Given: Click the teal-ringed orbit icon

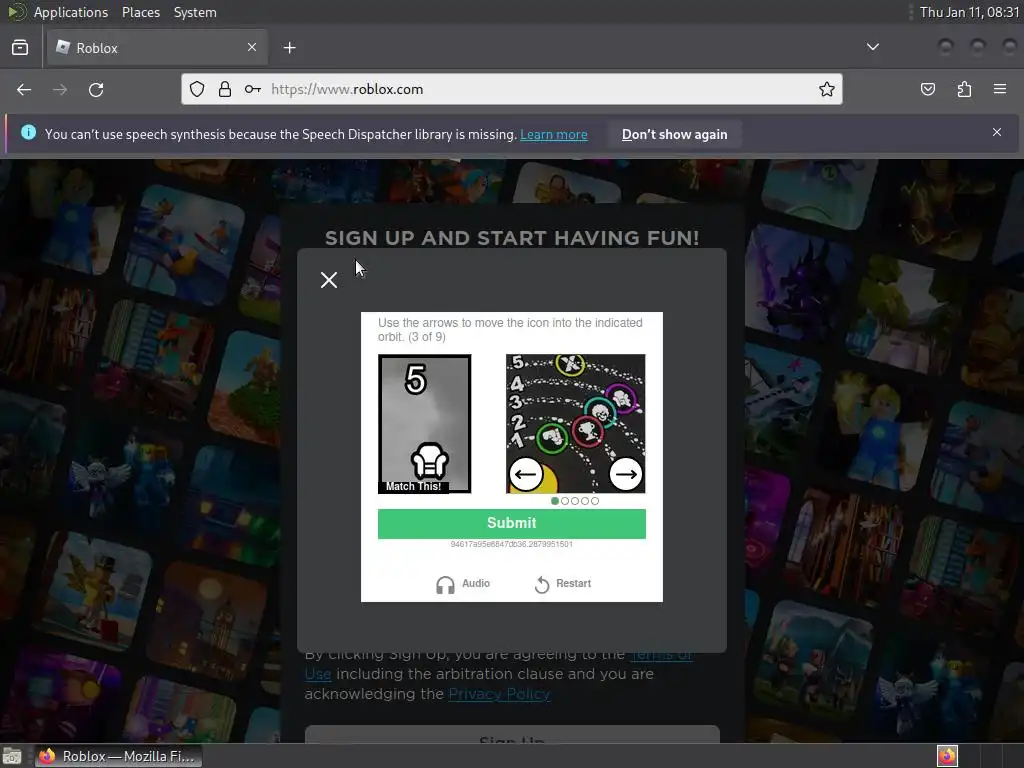Looking at the screenshot, I should click(x=600, y=413).
